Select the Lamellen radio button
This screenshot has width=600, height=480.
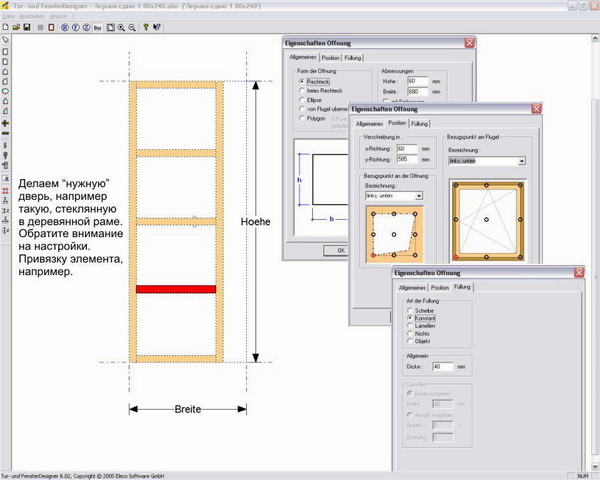coord(408,324)
